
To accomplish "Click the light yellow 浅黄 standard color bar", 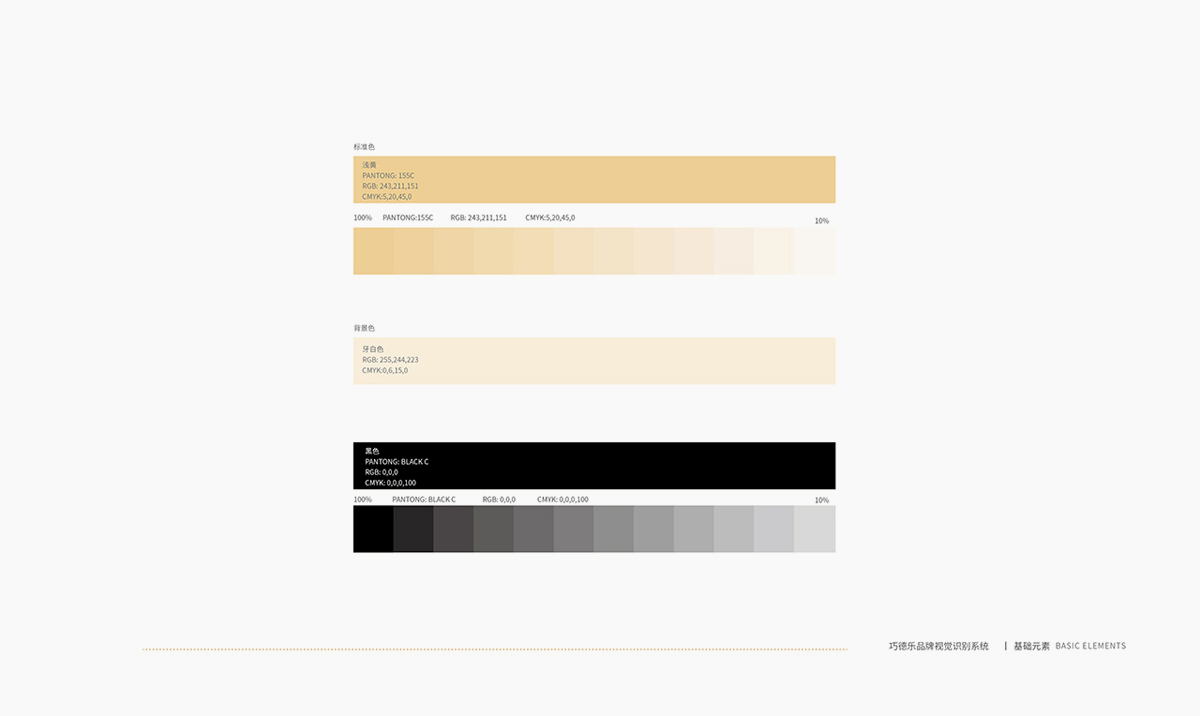I will [594, 180].
